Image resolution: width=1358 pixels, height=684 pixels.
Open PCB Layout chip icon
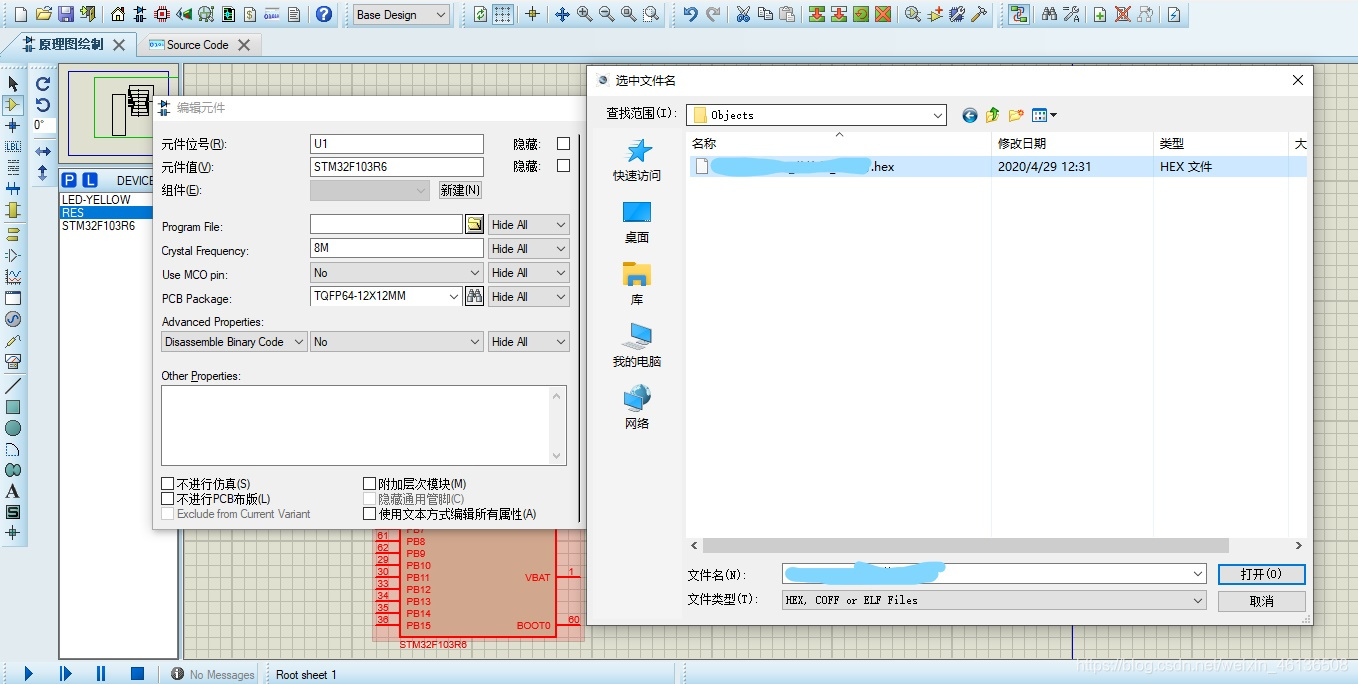(x=162, y=14)
